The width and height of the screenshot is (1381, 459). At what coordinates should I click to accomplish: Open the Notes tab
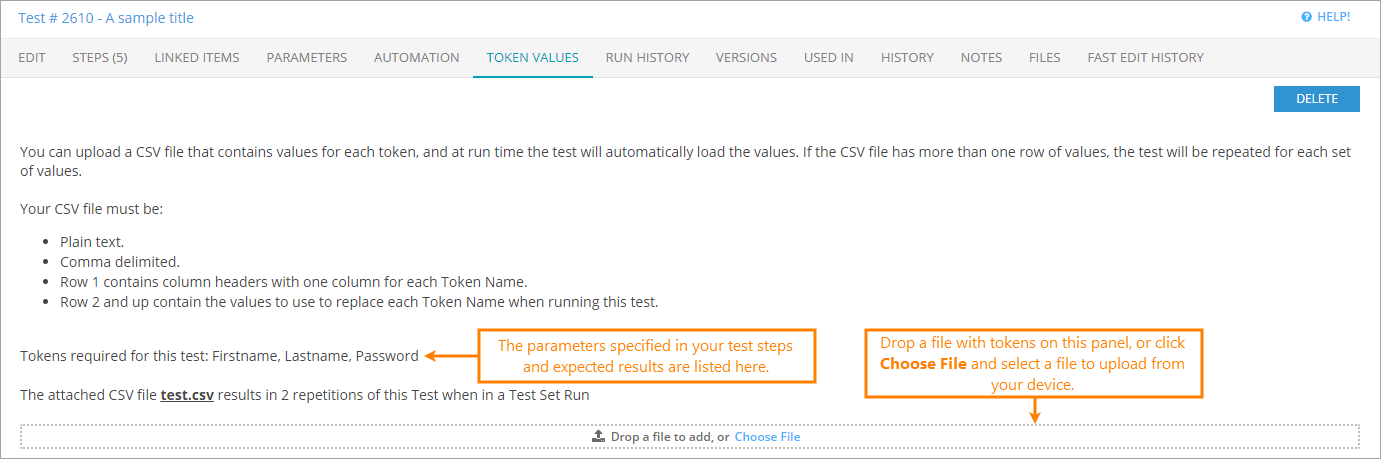981,58
